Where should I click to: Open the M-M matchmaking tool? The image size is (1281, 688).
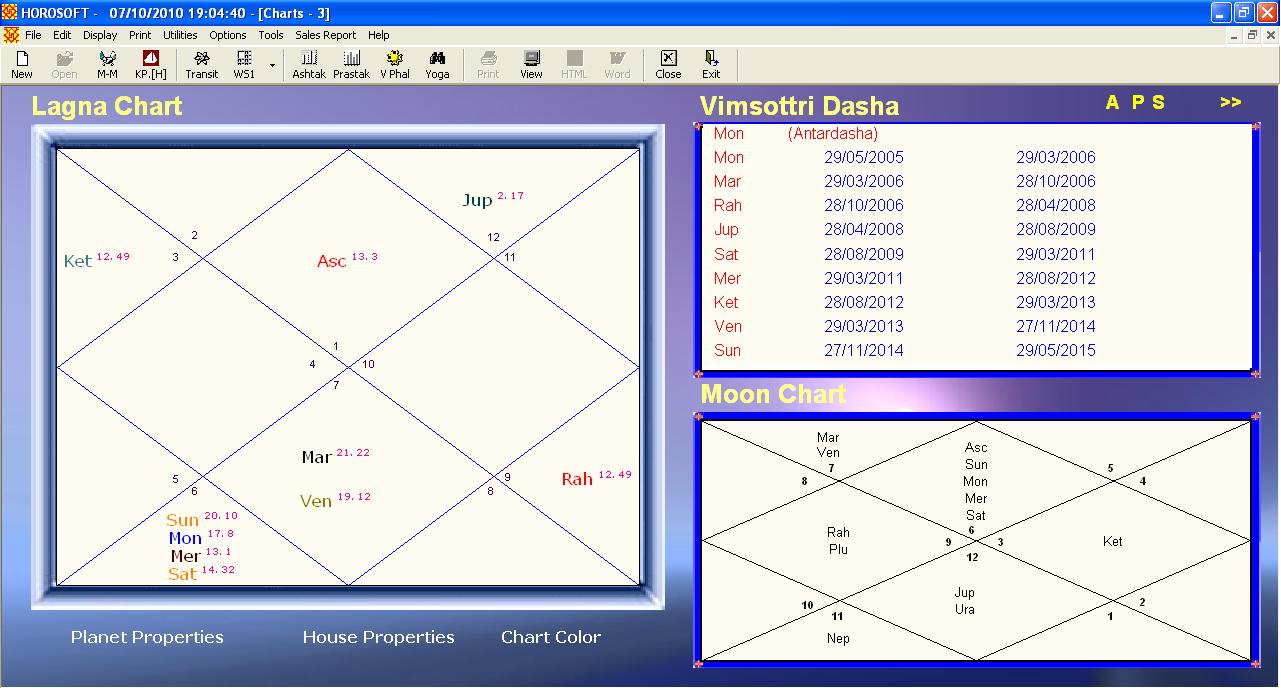point(107,65)
